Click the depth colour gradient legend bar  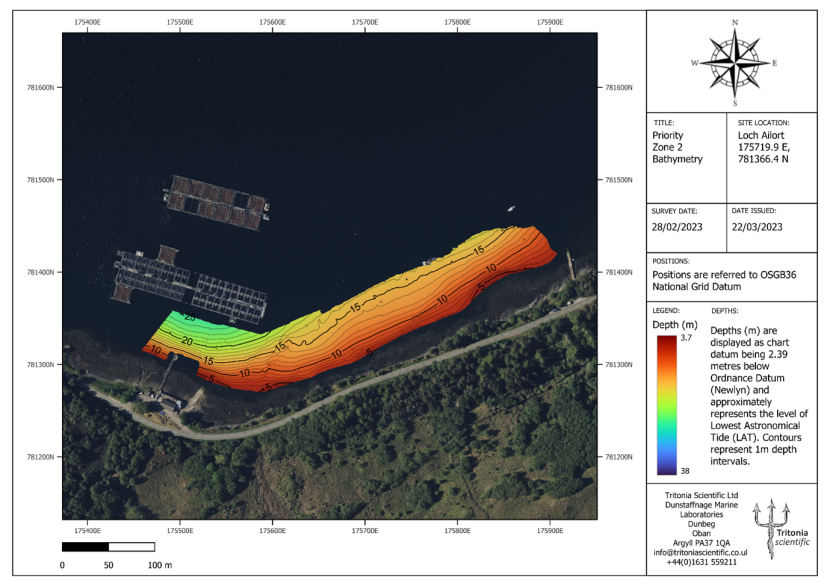tap(666, 405)
